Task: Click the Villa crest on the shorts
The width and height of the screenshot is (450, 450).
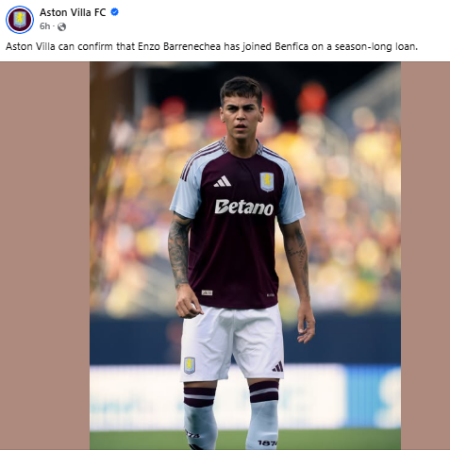Action: [x=189, y=365]
